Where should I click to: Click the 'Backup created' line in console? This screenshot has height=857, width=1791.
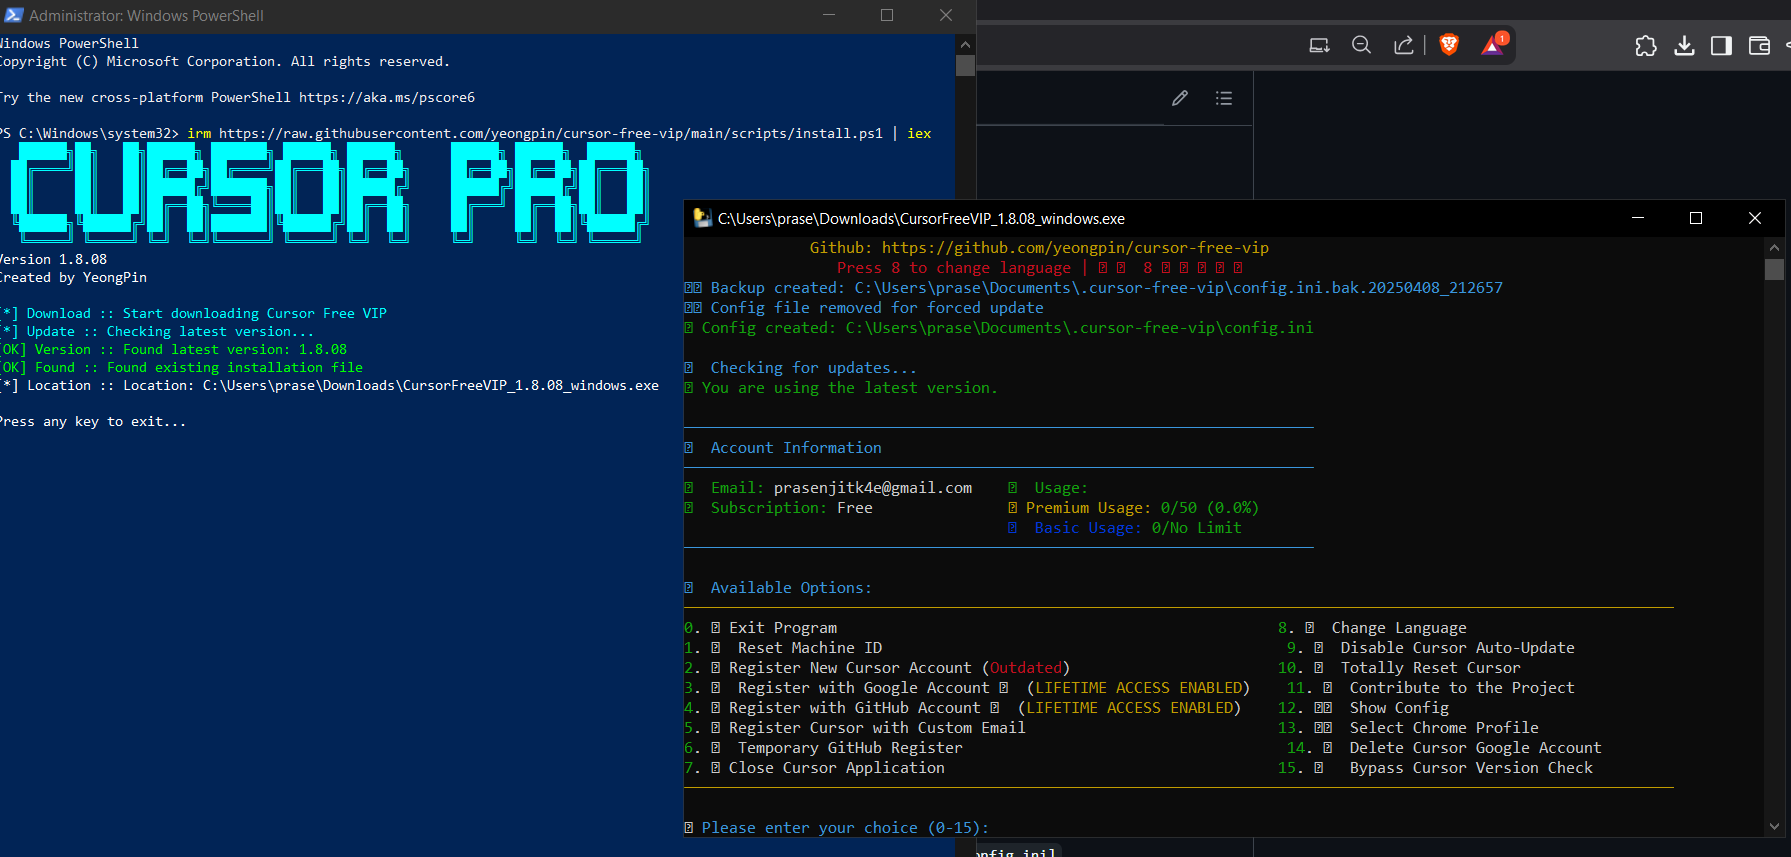(1093, 288)
